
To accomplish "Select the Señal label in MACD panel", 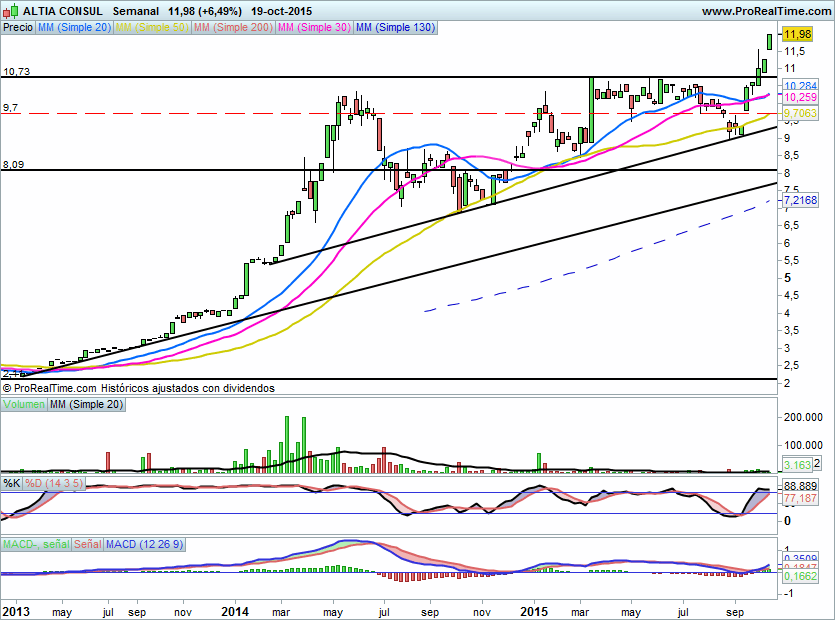I will [x=87, y=544].
